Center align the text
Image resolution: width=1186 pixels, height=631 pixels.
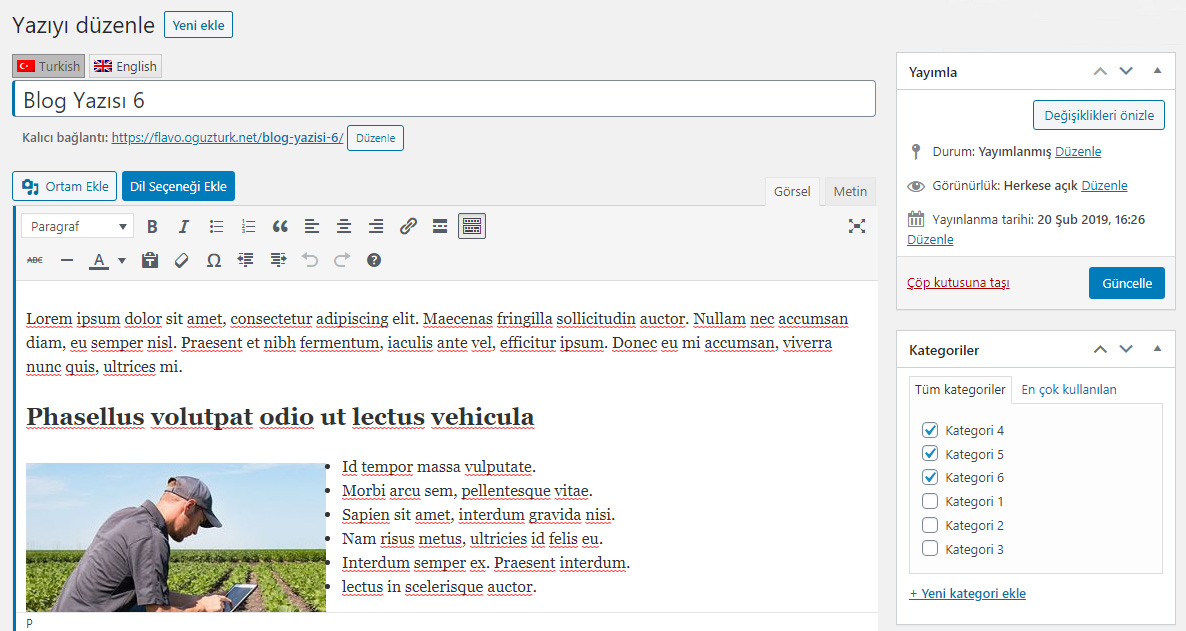(x=344, y=226)
